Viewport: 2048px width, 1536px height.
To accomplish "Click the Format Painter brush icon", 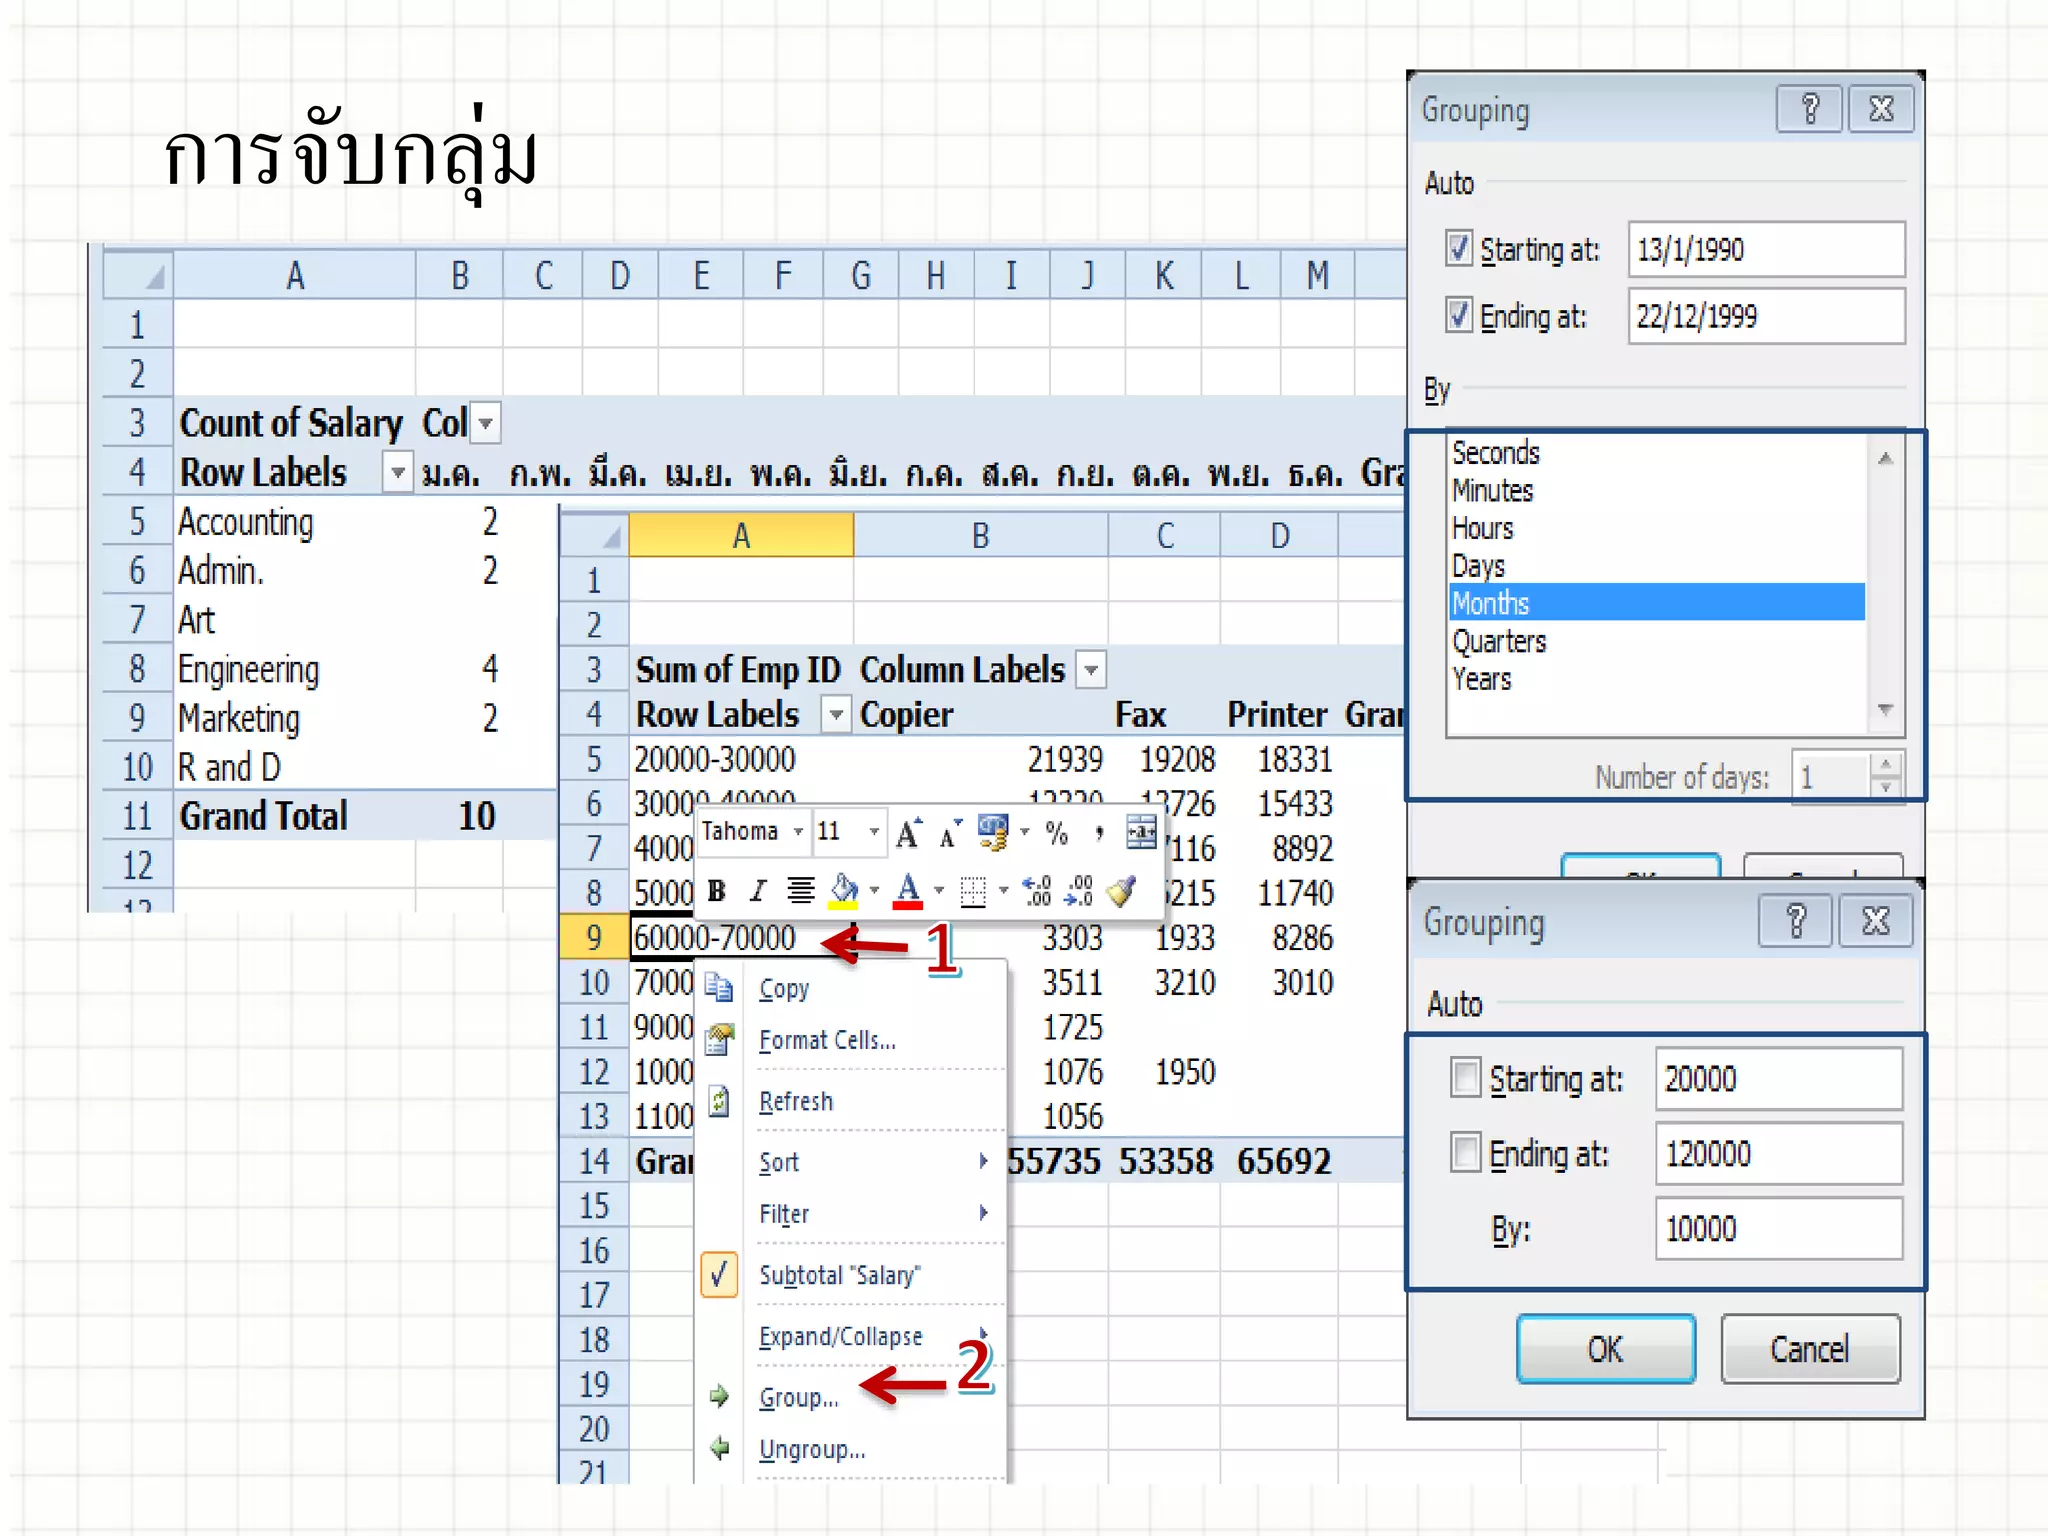I will [1122, 891].
